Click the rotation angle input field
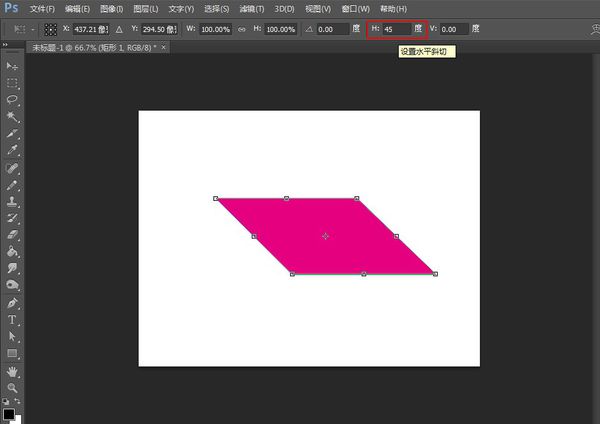This screenshot has width=600, height=424. 333,29
